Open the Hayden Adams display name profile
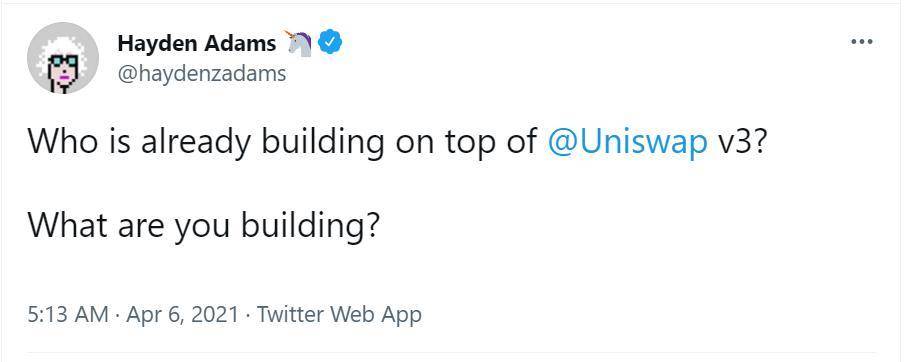 (196, 43)
